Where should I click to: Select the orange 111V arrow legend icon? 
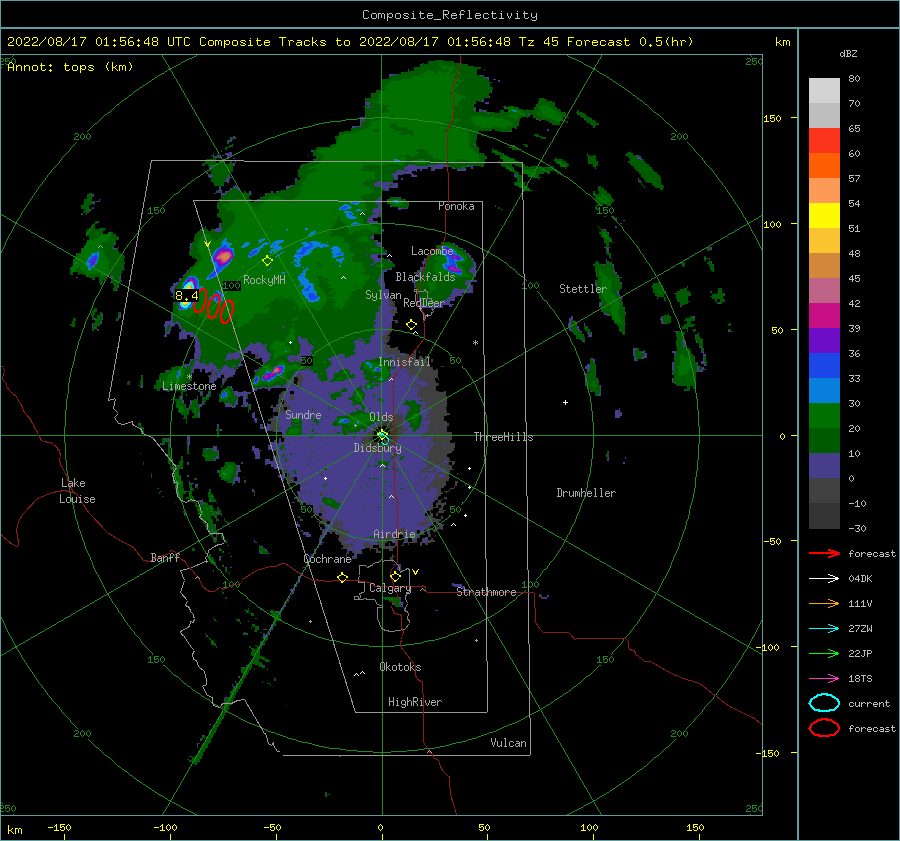[x=824, y=603]
